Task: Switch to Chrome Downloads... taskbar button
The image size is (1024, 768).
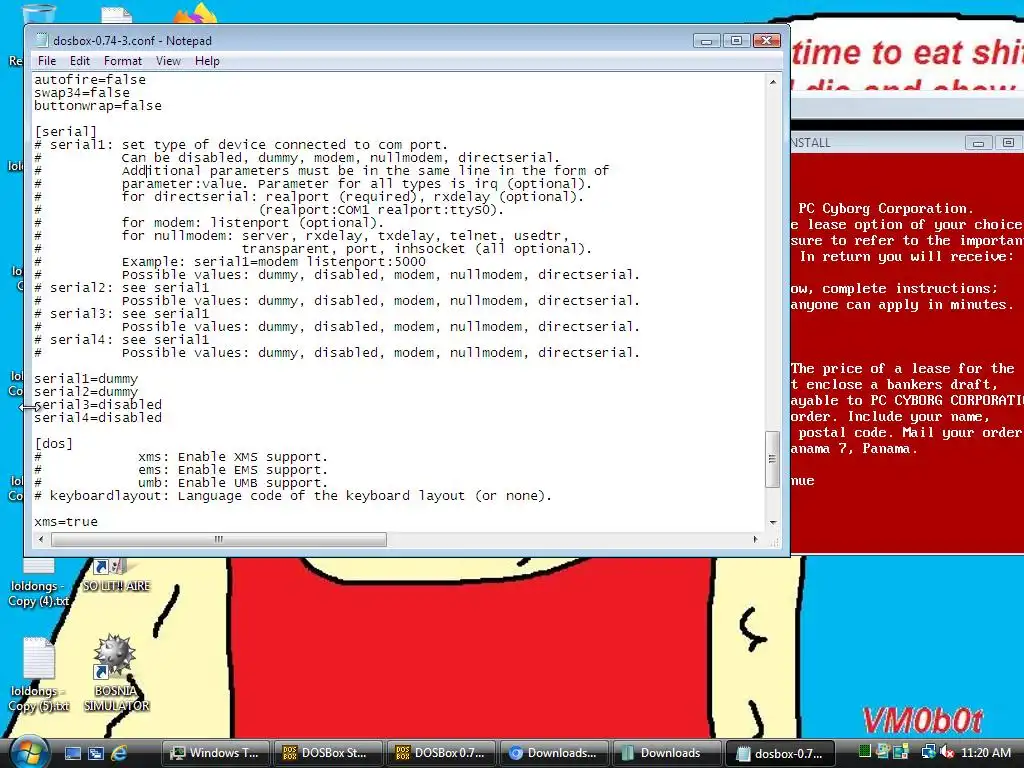Action: 555,753
